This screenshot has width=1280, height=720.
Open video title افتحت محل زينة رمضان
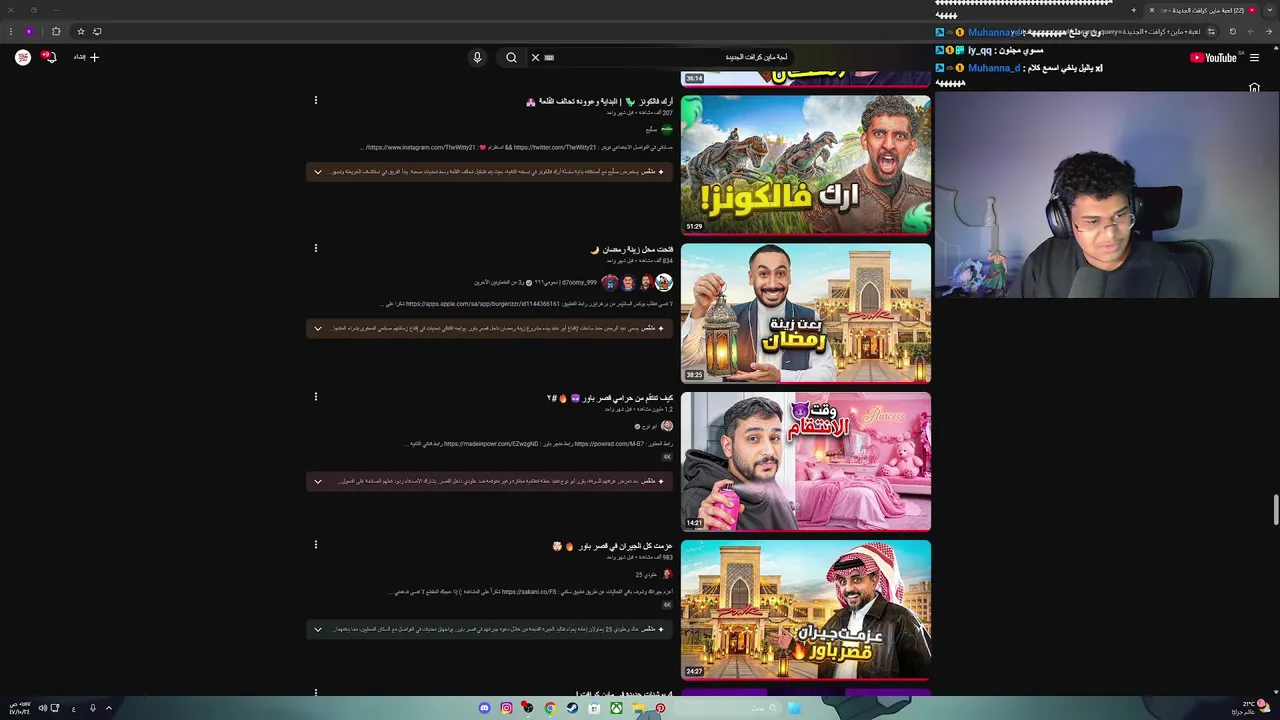click(x=632, y=249)
